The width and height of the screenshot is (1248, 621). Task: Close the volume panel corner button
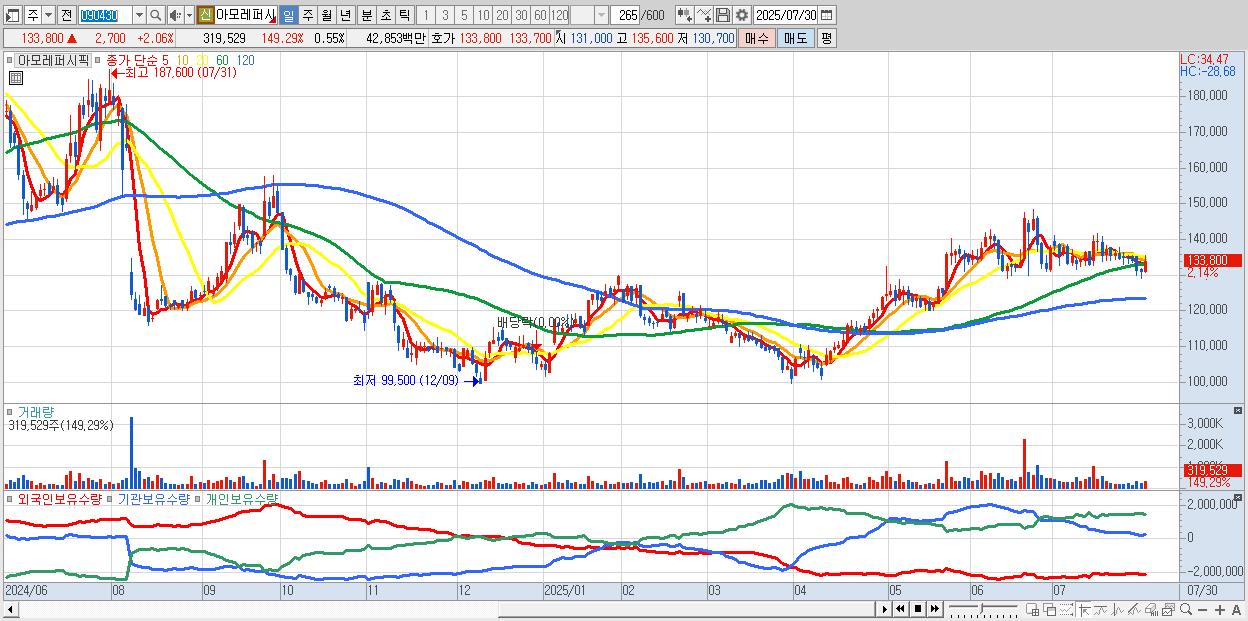tap(1239, 410)
